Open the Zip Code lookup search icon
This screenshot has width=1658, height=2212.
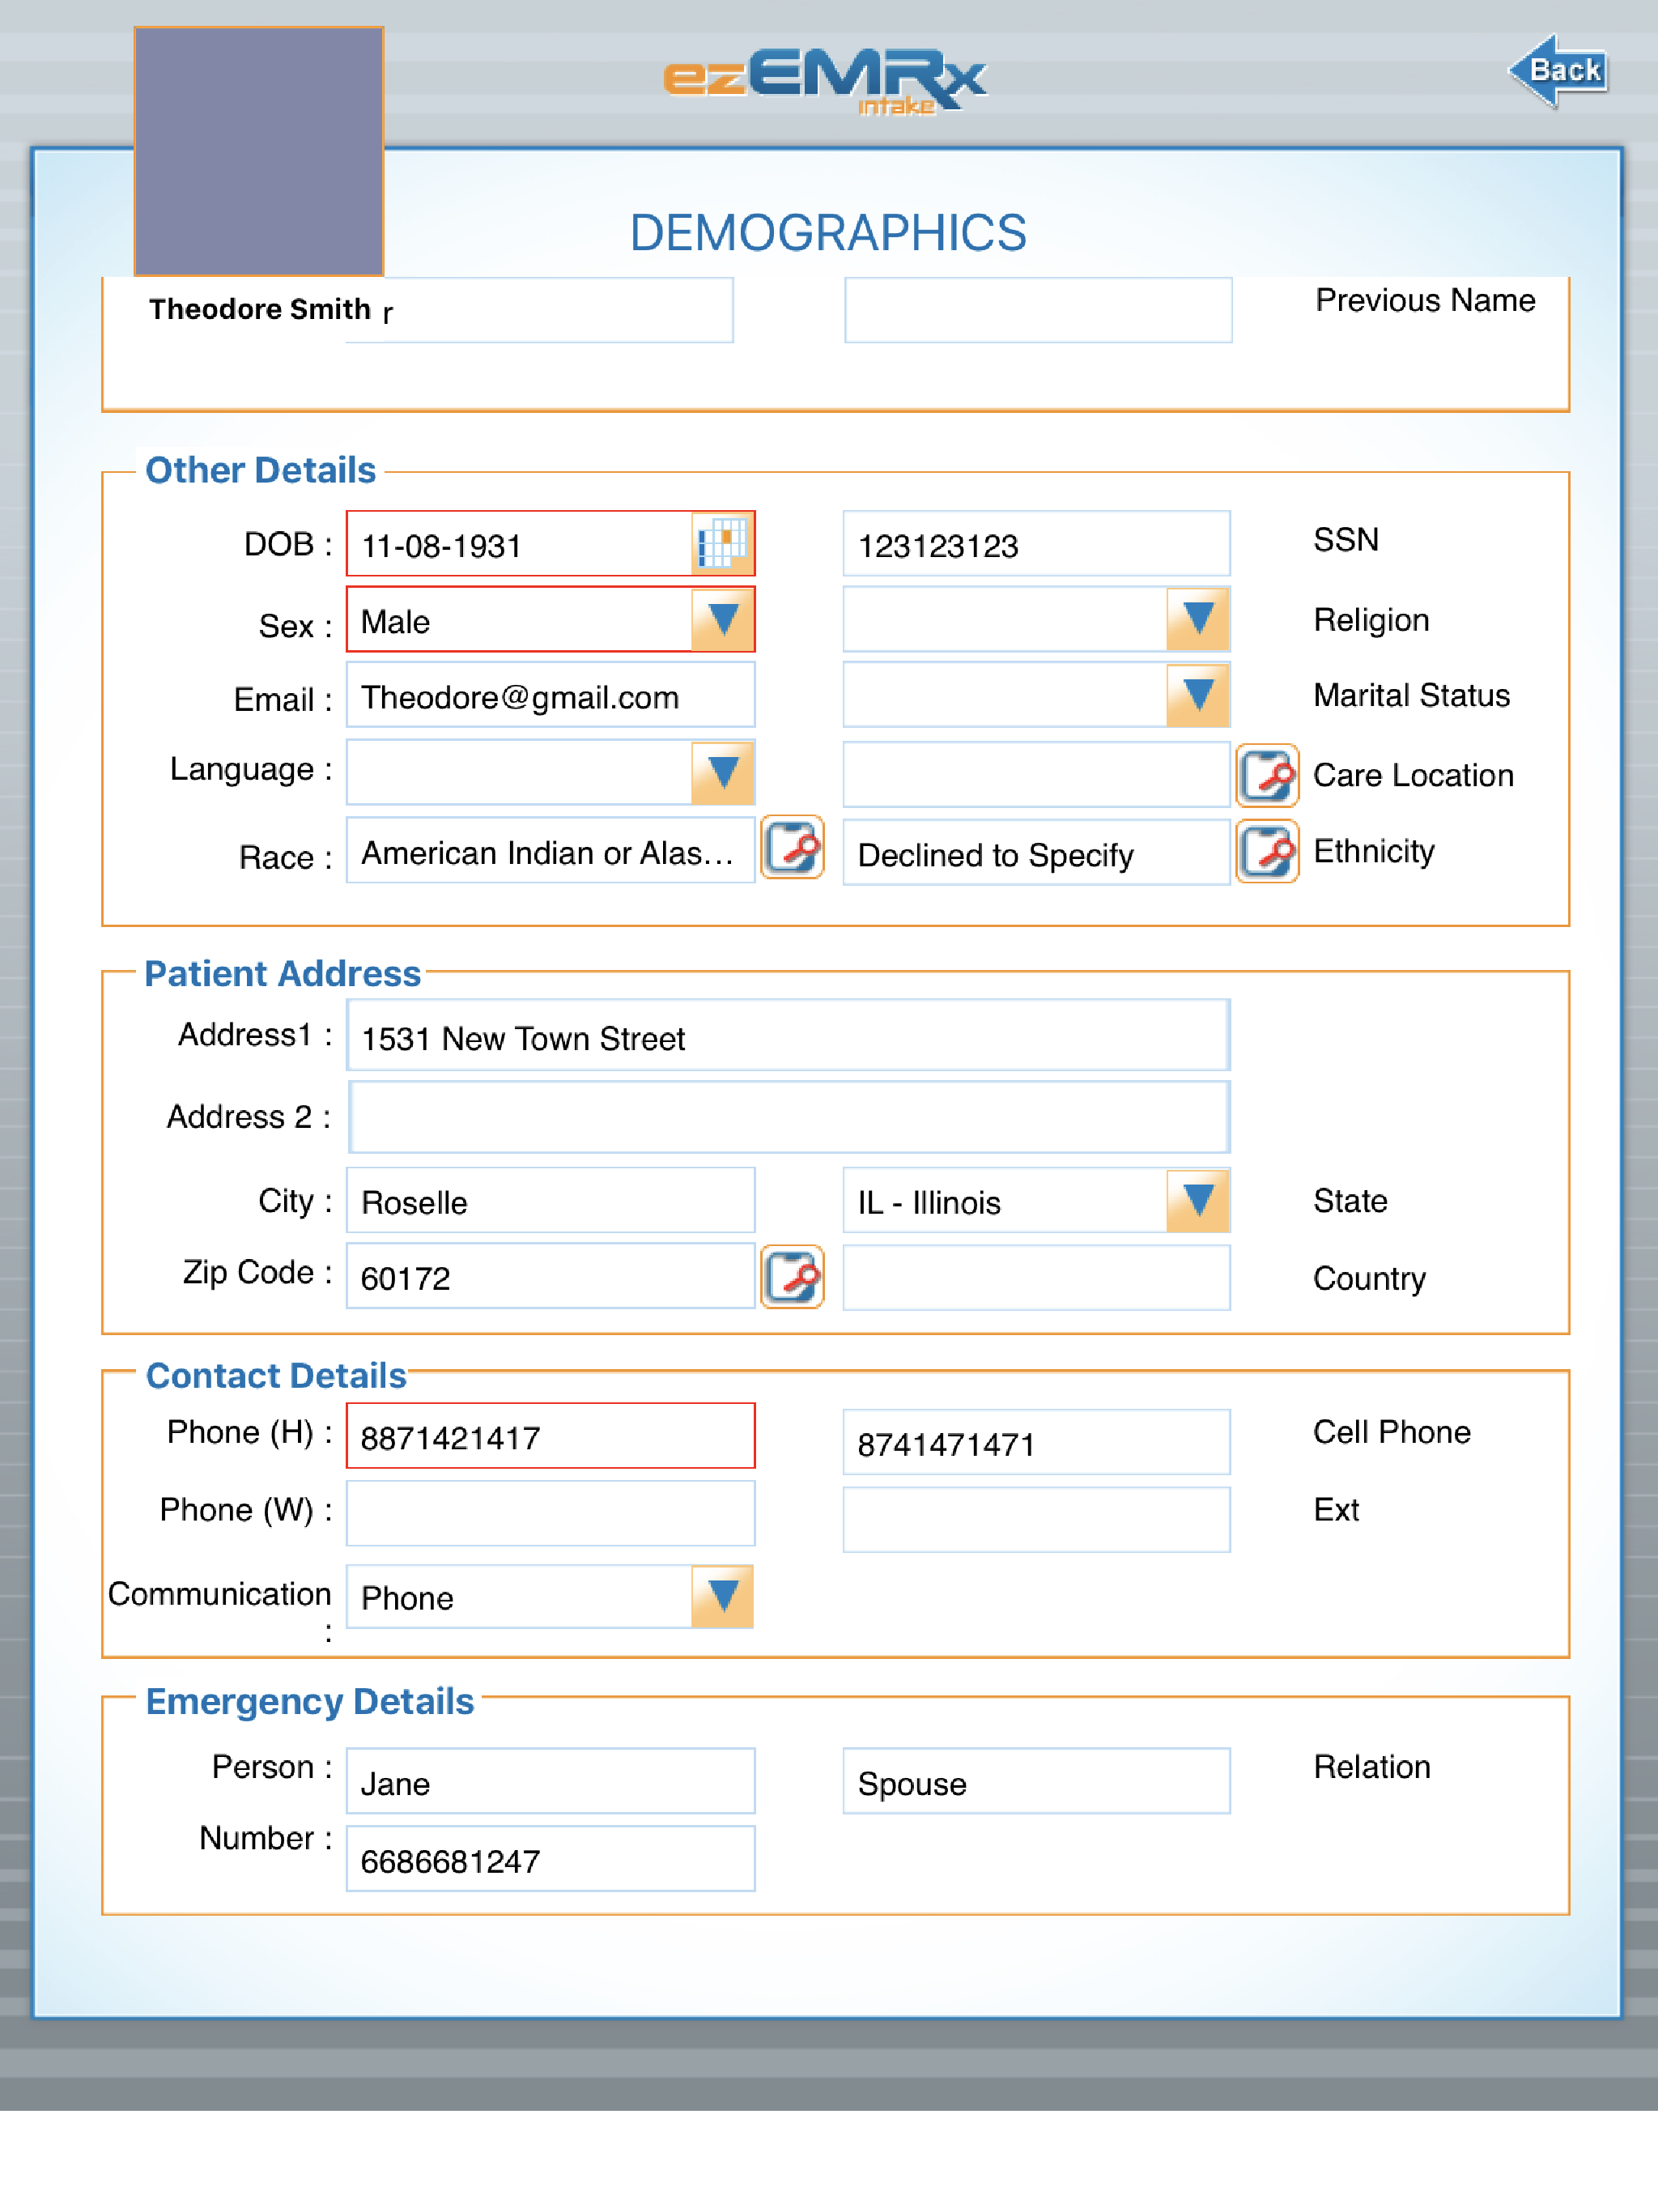coord(792,1276)
